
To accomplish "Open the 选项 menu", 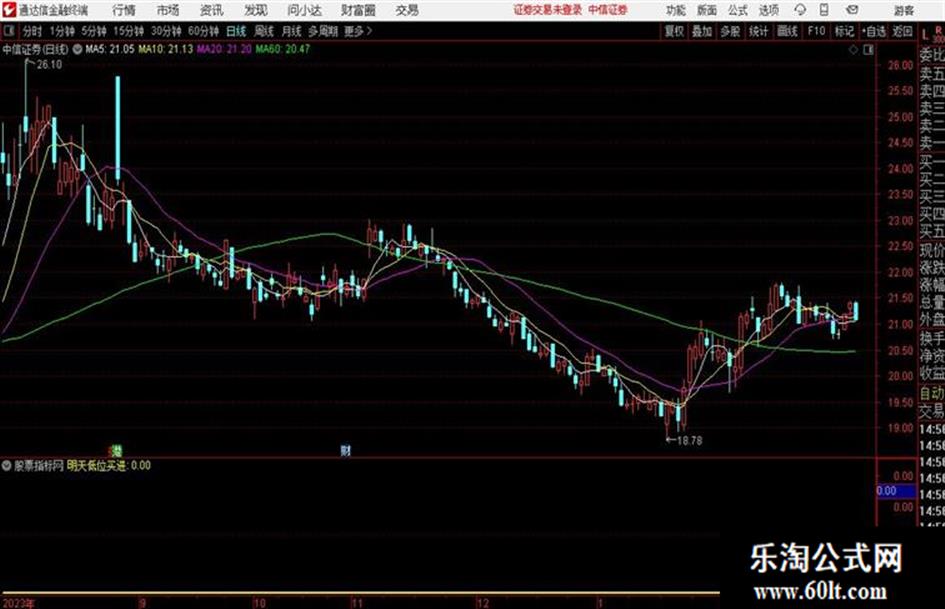I will 769,10.
